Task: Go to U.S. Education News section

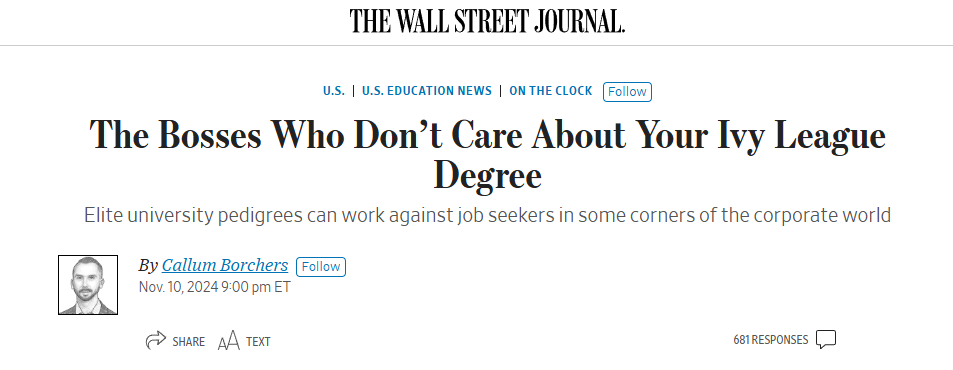Action: [427, 91]
